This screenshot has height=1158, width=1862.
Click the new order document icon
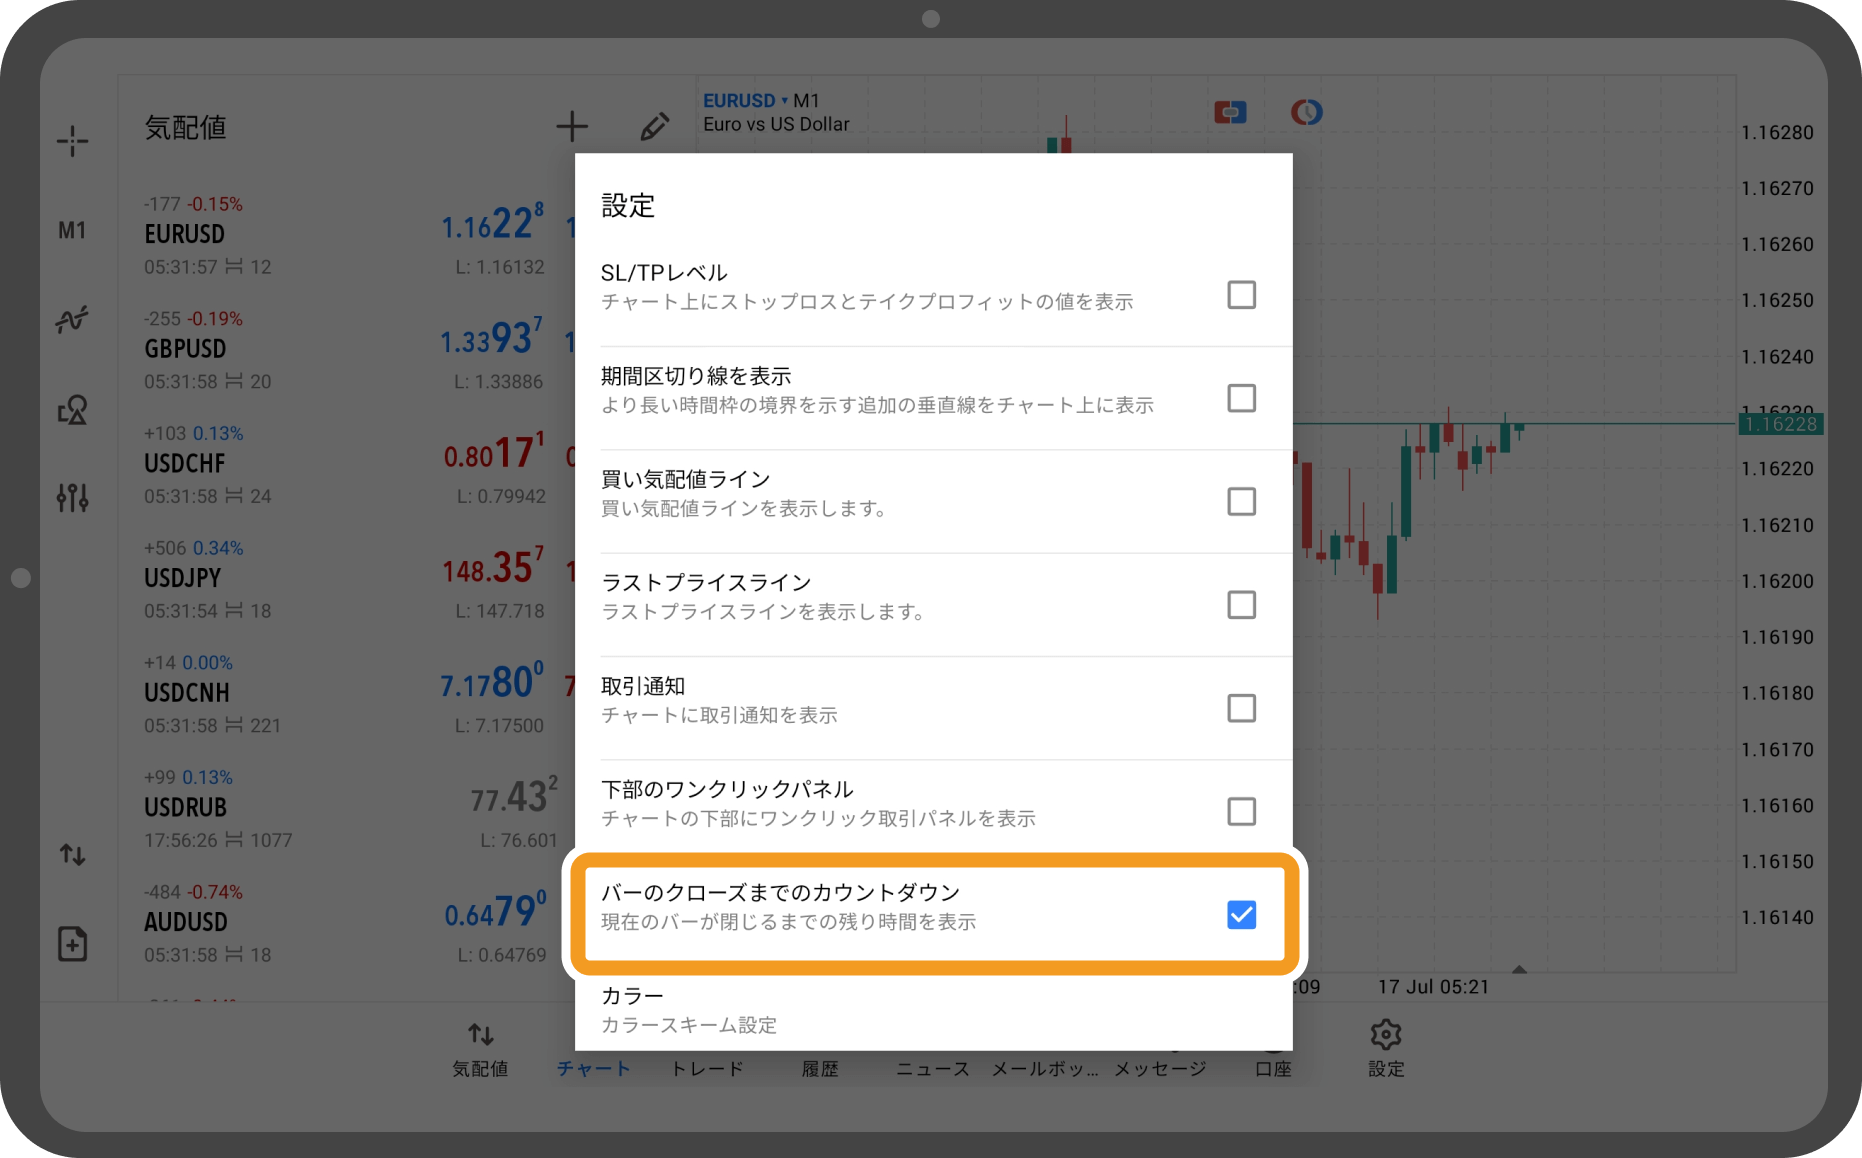pyautogui.click(x=72, y=943)
